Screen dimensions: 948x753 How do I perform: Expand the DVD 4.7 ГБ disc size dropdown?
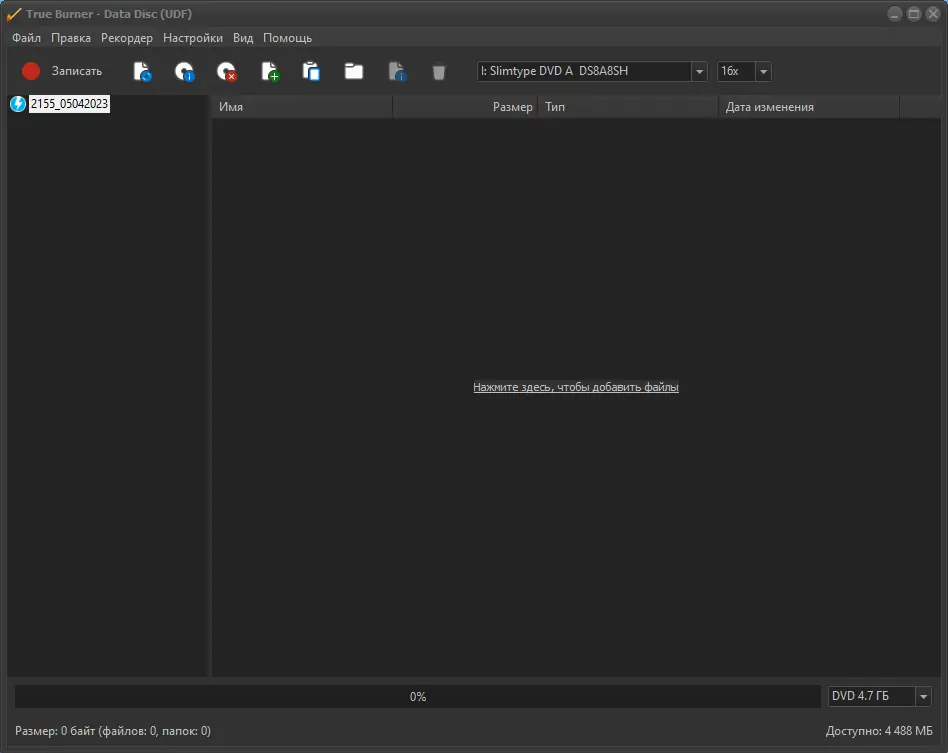click(x=923, y=697)
